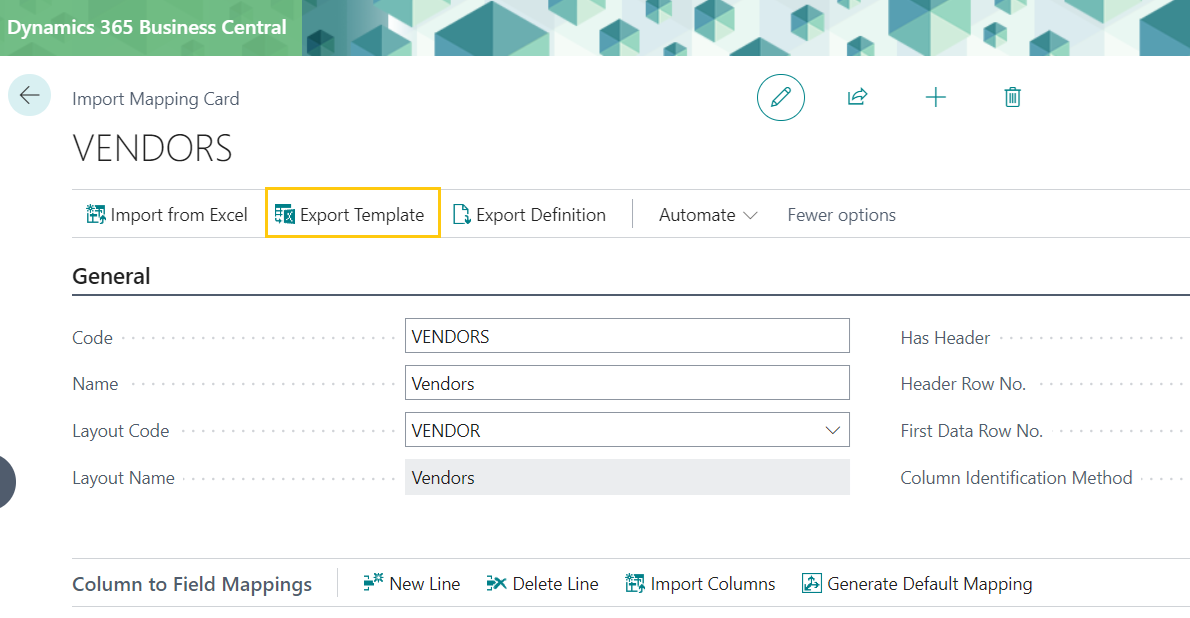The height and width of the screenshot is (618, 1190).
Task: Open the share icon
Action: point(858,97)
